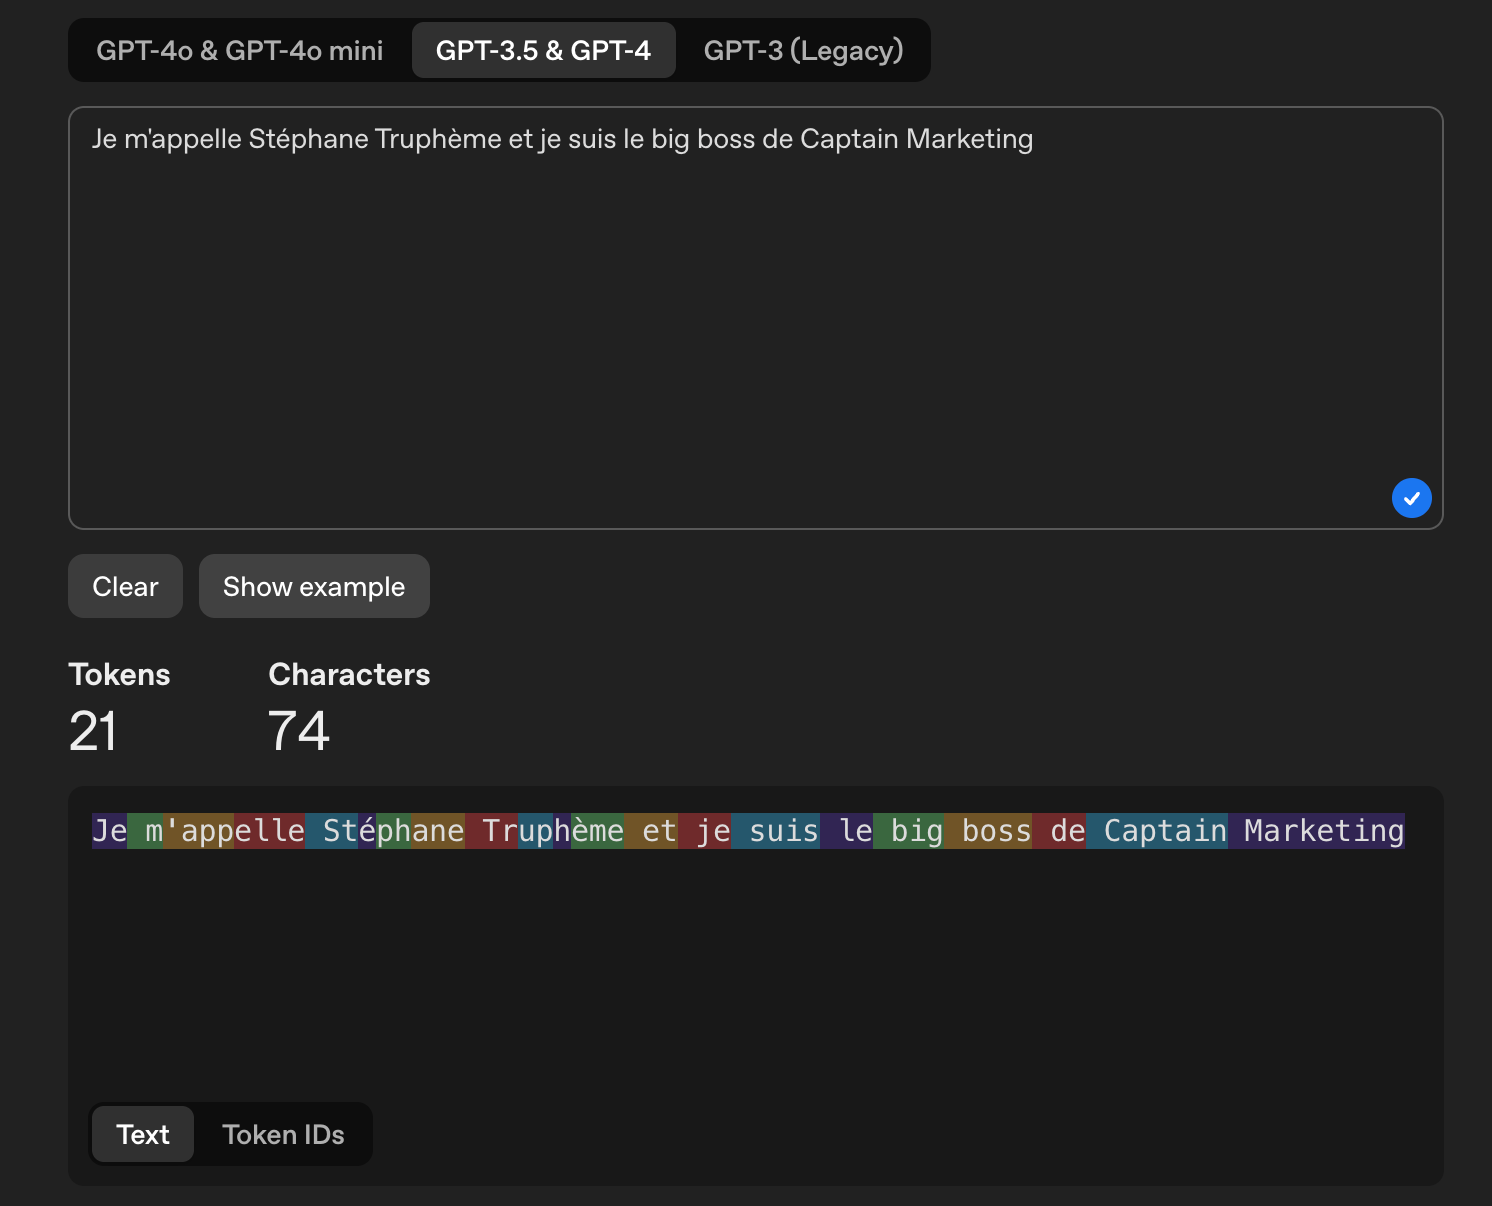
Task: Click the character count number 74
Action: (x=298, y=731)
